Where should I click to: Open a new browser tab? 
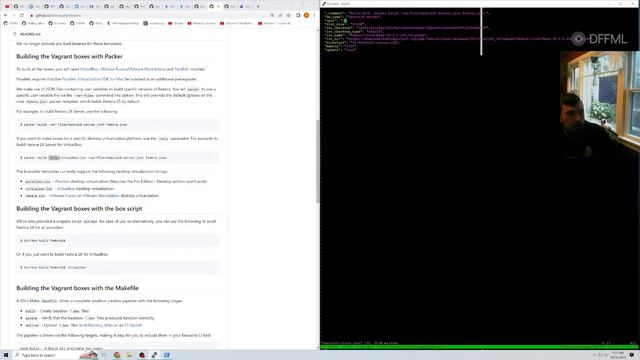(x=258, y=7)
